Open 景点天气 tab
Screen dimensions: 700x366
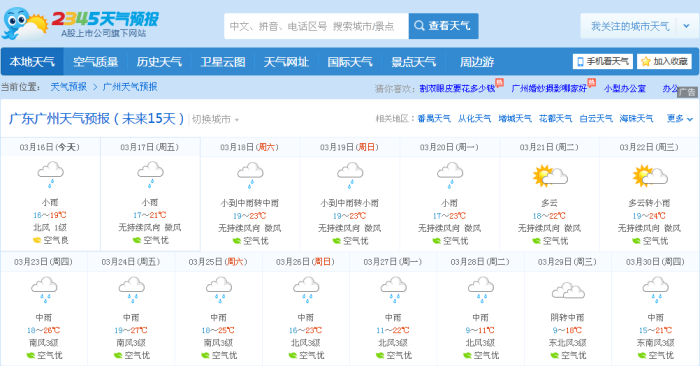(x=413, y=62)
